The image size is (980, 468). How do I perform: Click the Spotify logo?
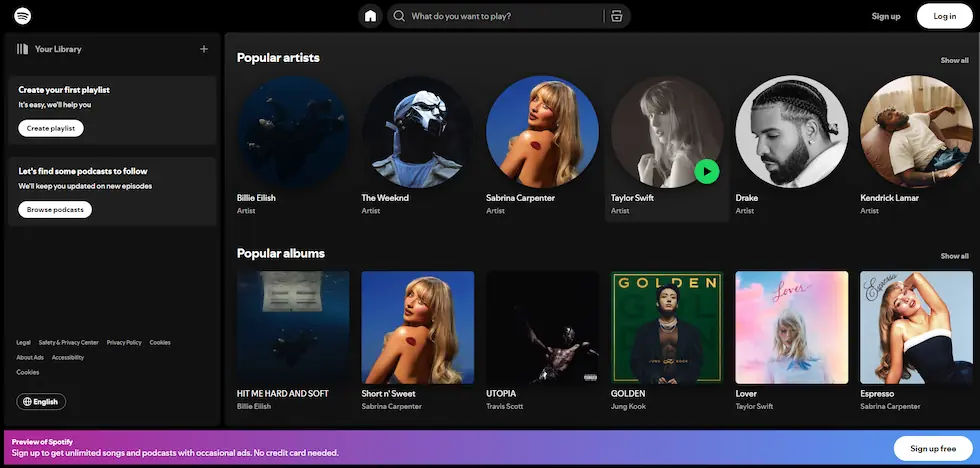(22, 16)
